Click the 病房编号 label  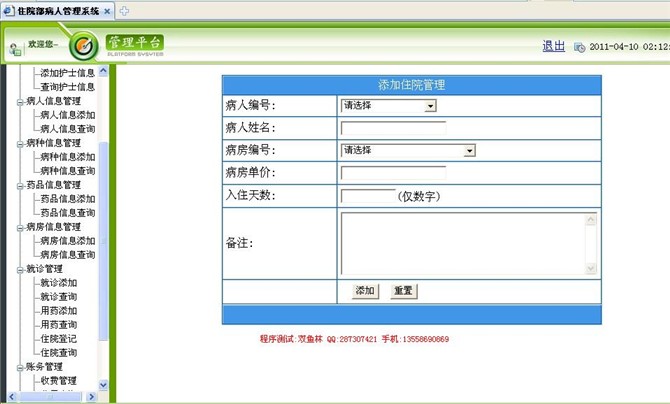click(250, 150)
